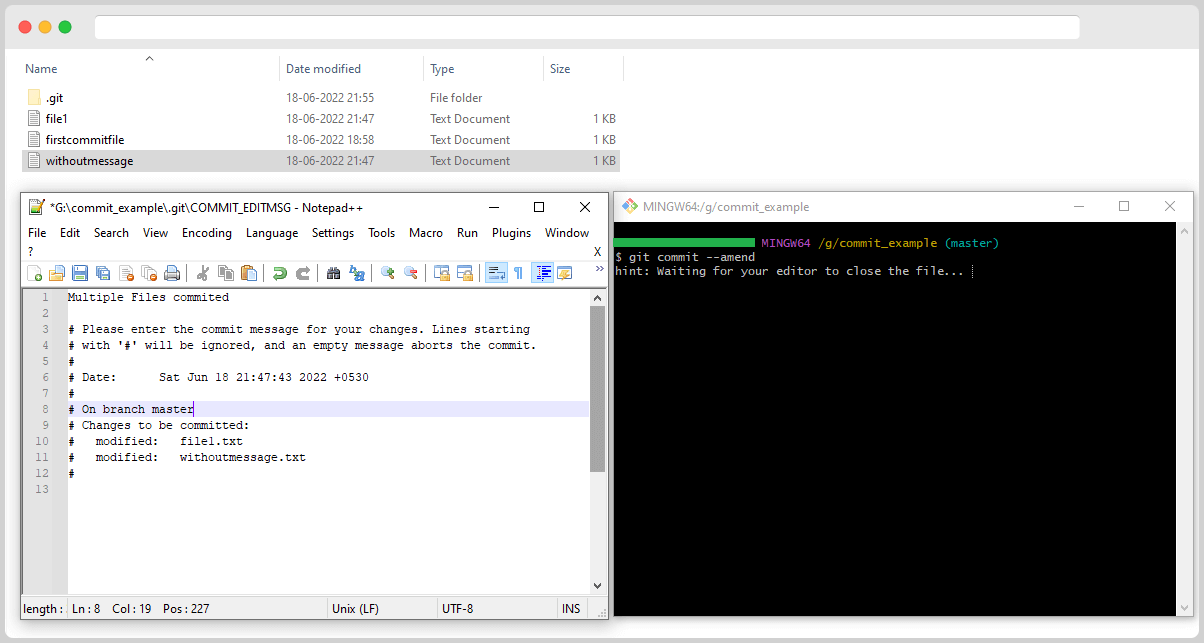
Task: Open the Encoding menu
Action: 207,233
